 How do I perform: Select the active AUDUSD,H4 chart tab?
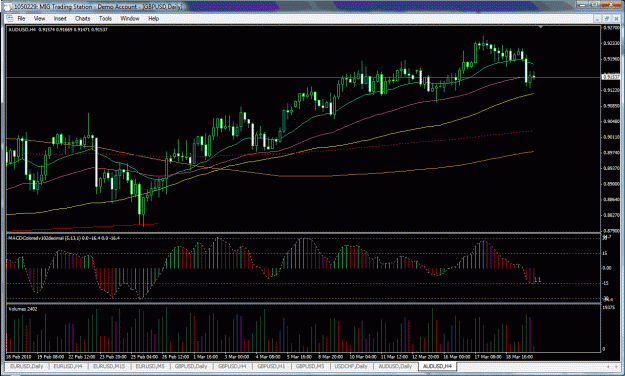pos(437,366)
